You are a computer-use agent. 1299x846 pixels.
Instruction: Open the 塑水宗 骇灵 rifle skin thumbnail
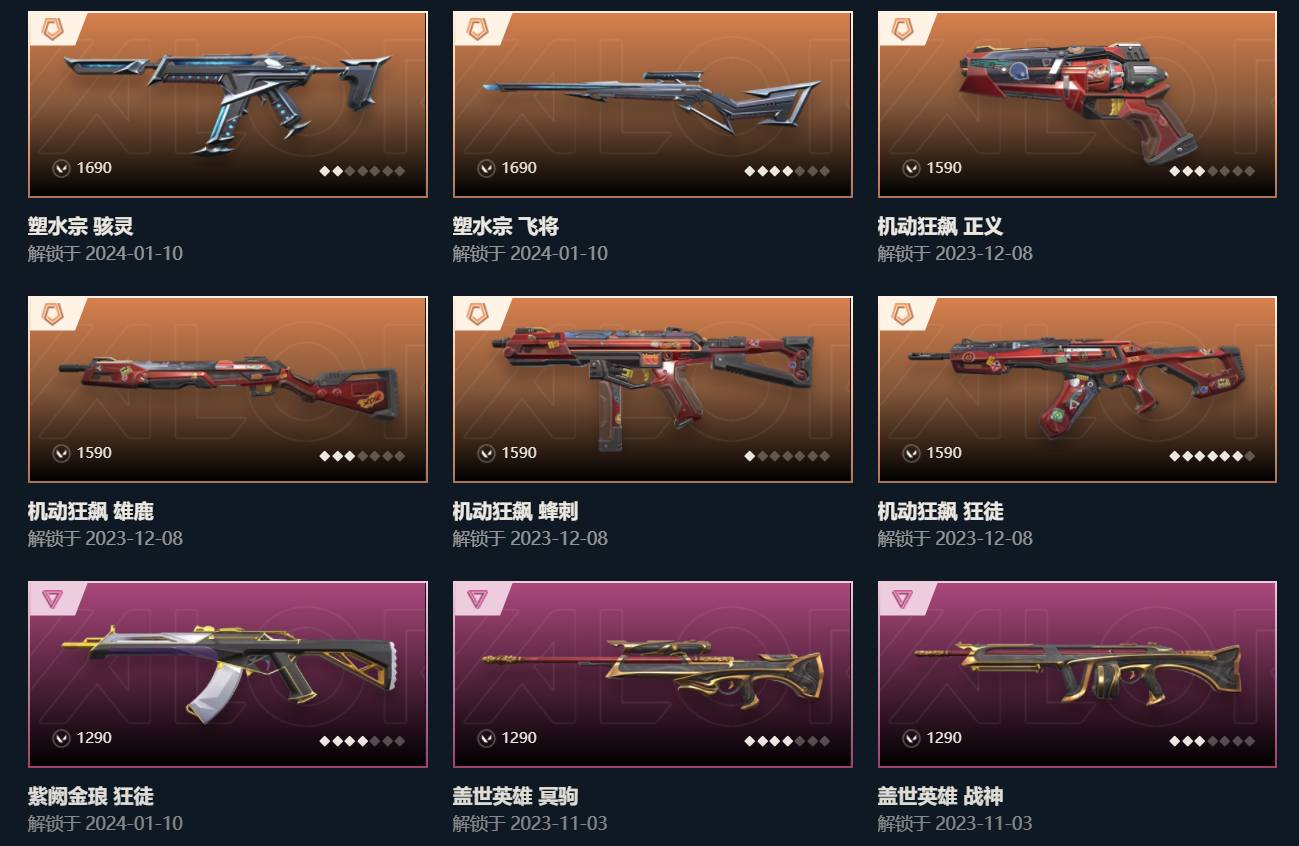coord(228,104)
